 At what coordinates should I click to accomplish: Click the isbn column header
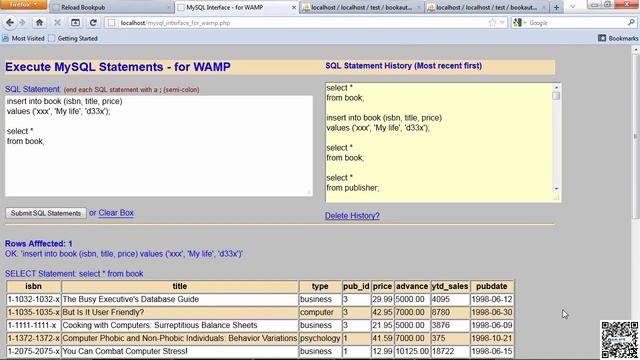(33, 286)
